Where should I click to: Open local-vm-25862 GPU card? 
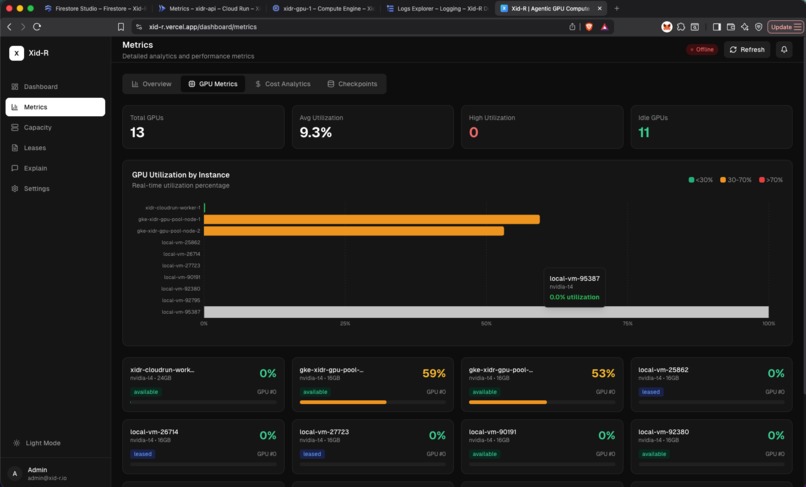[711, 384]
